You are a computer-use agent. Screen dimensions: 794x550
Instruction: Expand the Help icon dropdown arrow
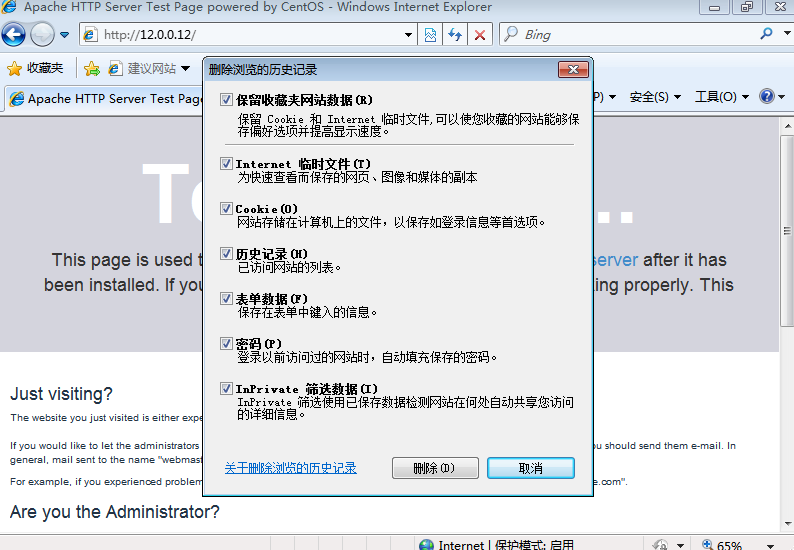click(782, 97)
